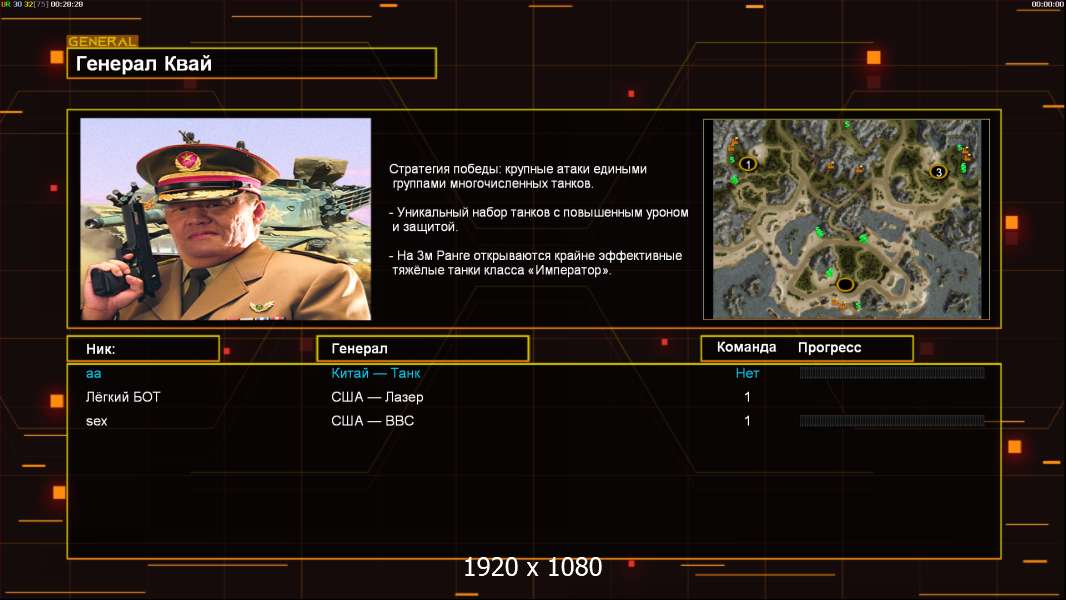The width and height of the screenshot is (1066, 600).
Task: Click 'На 3м Ранге открываются' description line
Action: pos(535,263)
